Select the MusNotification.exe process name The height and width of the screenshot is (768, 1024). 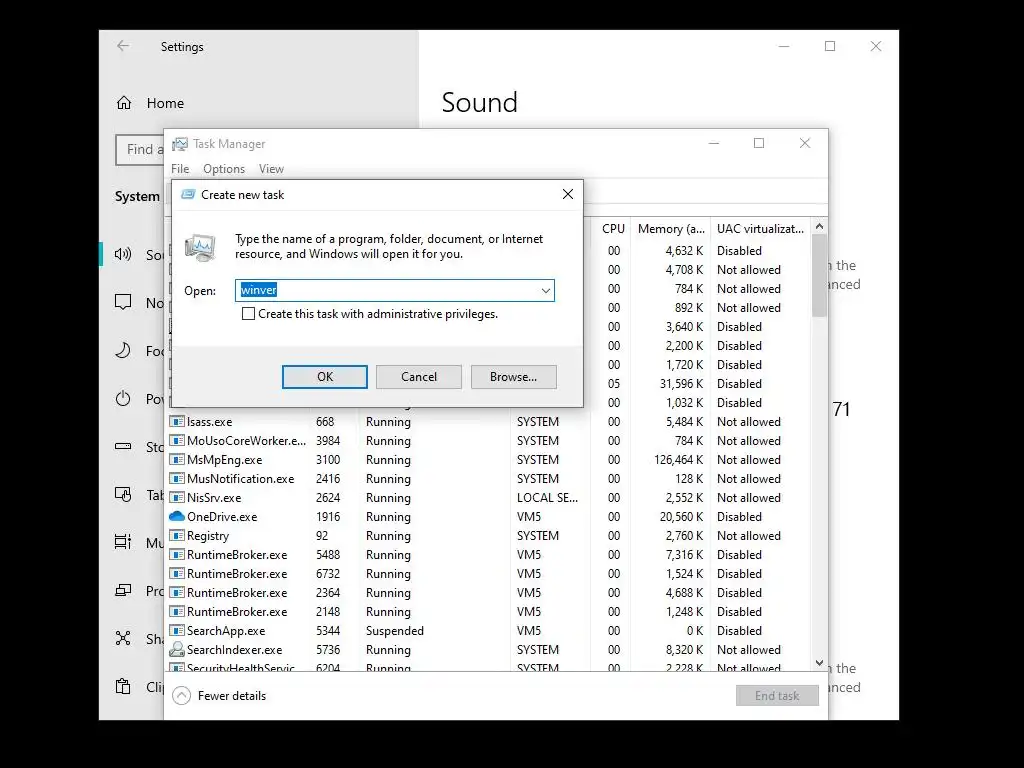240,479
